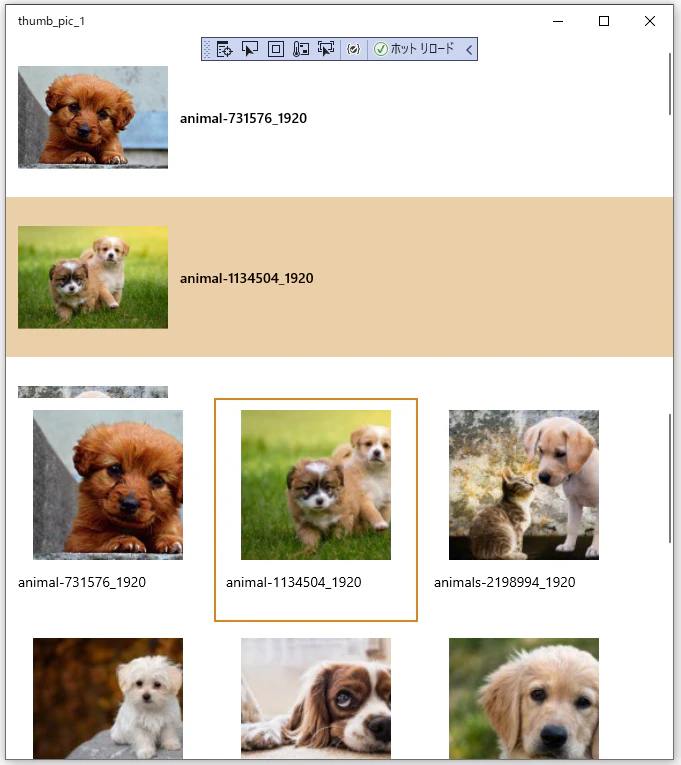Activate the Select Element cursor tool
This screenshot has height=765, width=681.
[250, 49]
